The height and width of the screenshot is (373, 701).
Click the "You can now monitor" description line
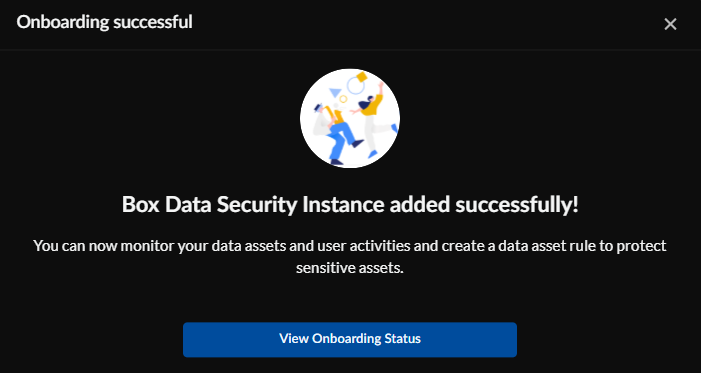pyautogui.click(x=350, y=246)
